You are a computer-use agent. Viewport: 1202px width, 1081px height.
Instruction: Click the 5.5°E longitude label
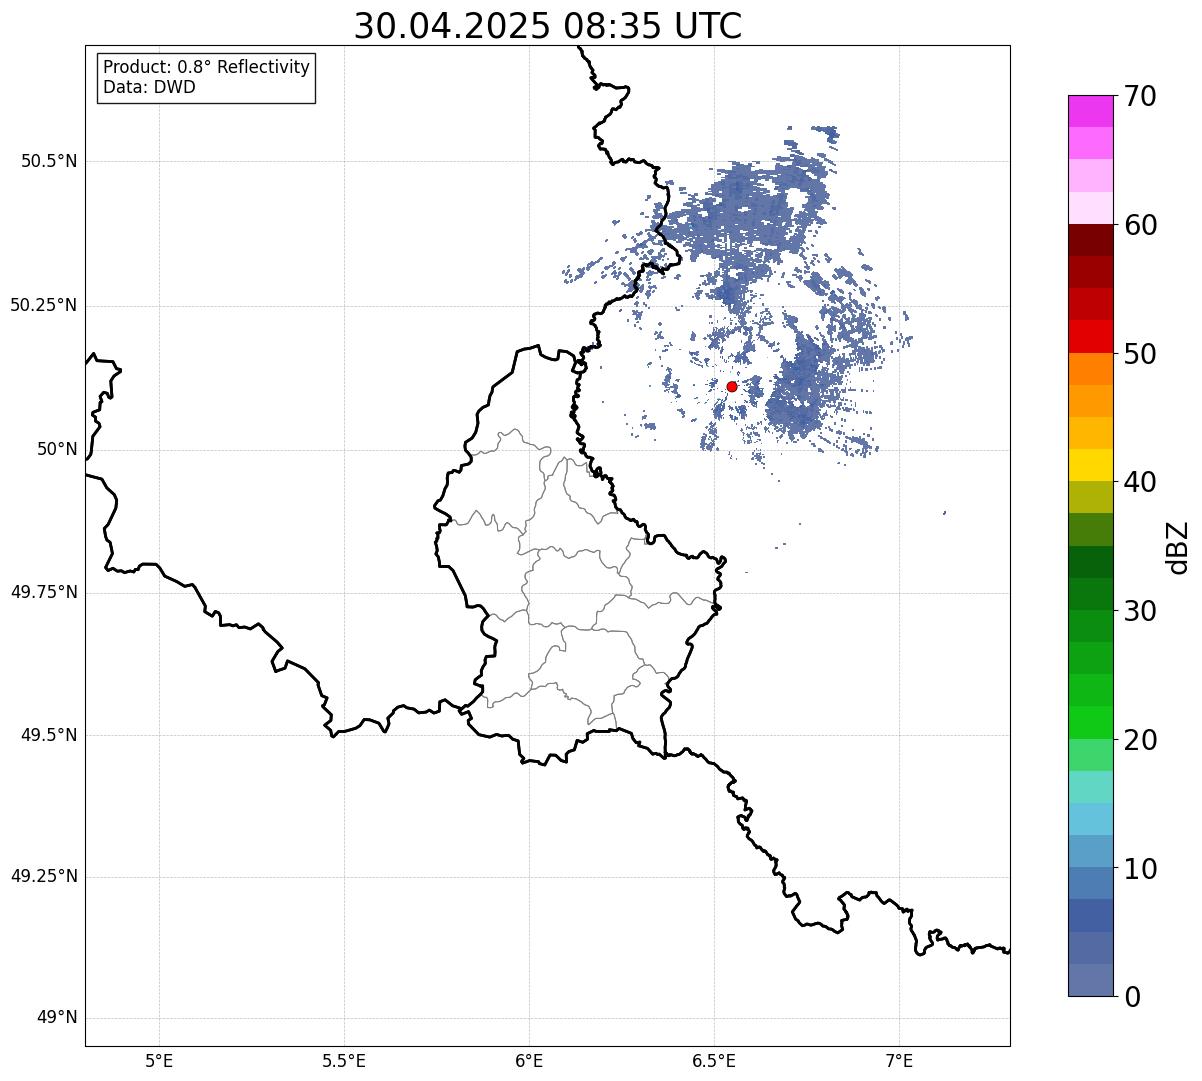click(344, 1060)
